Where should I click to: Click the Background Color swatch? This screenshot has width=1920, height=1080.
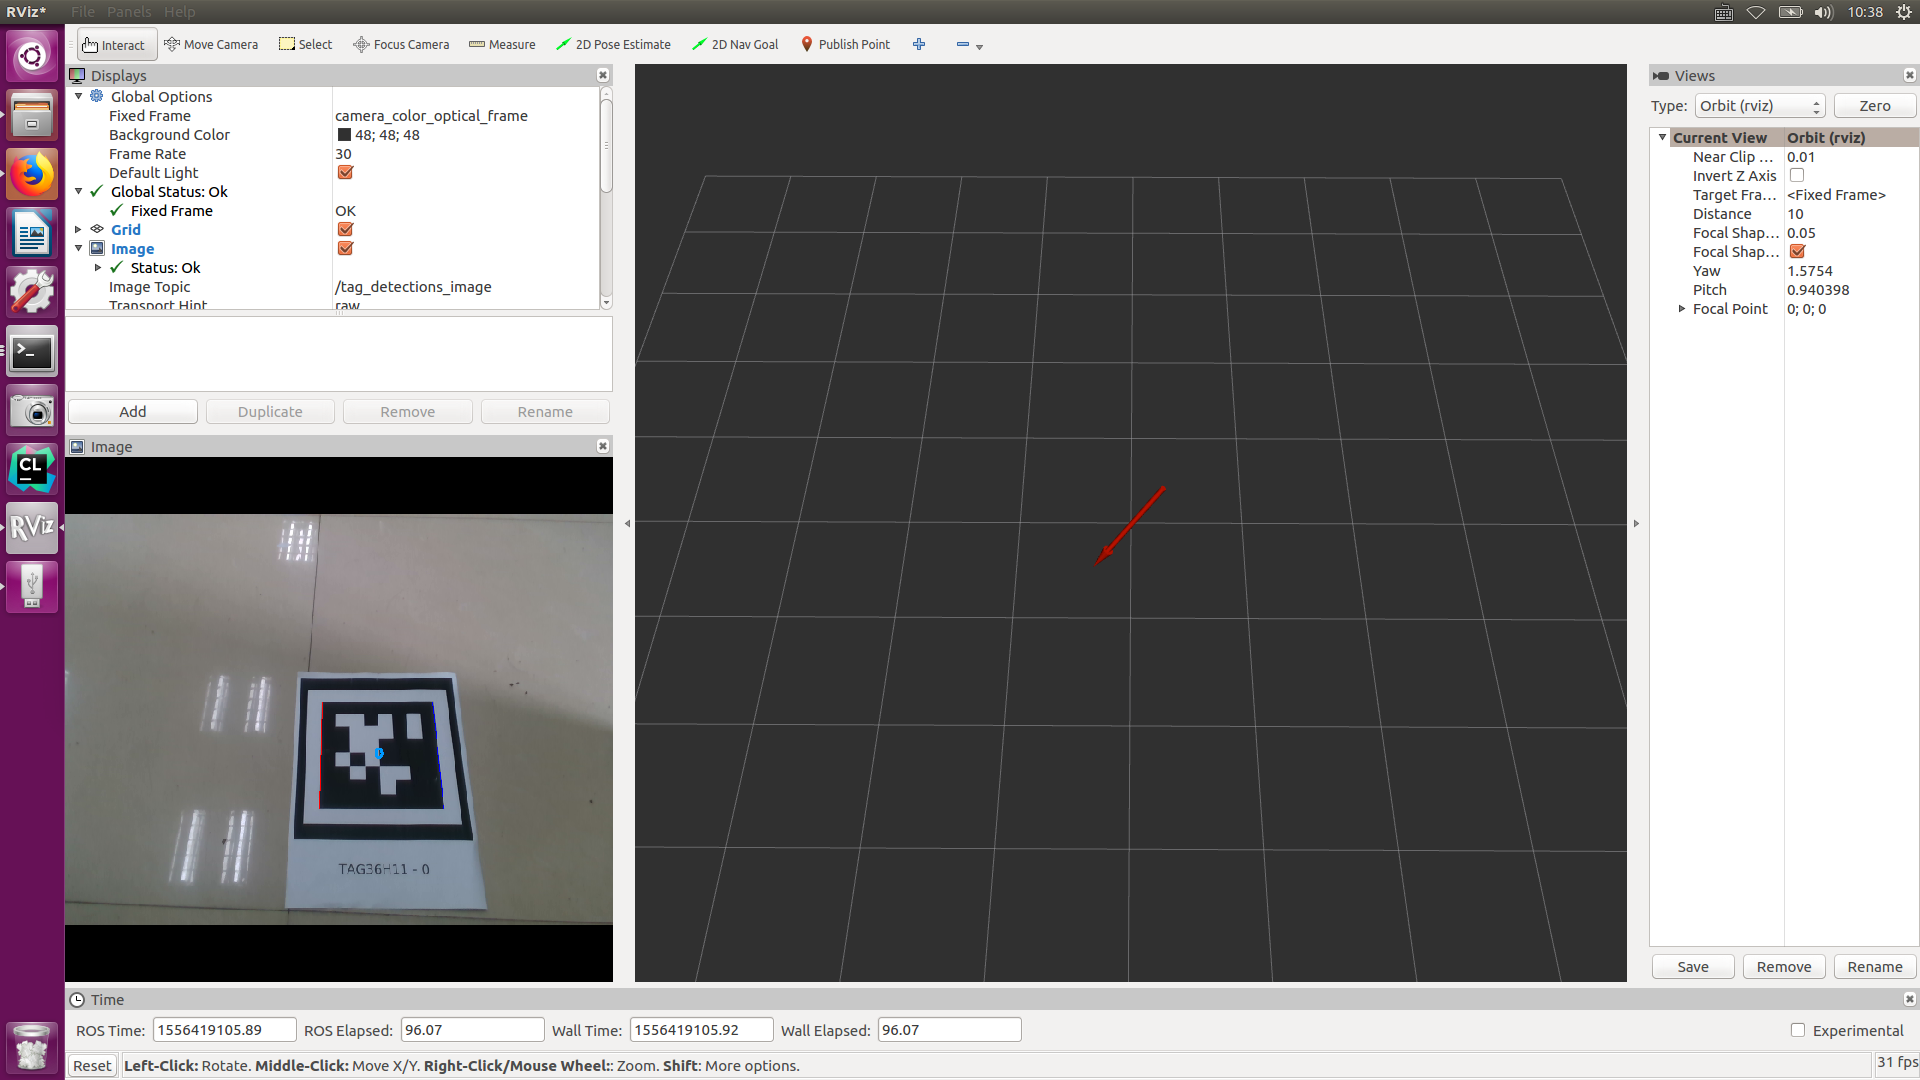click(x=344, y=135)
